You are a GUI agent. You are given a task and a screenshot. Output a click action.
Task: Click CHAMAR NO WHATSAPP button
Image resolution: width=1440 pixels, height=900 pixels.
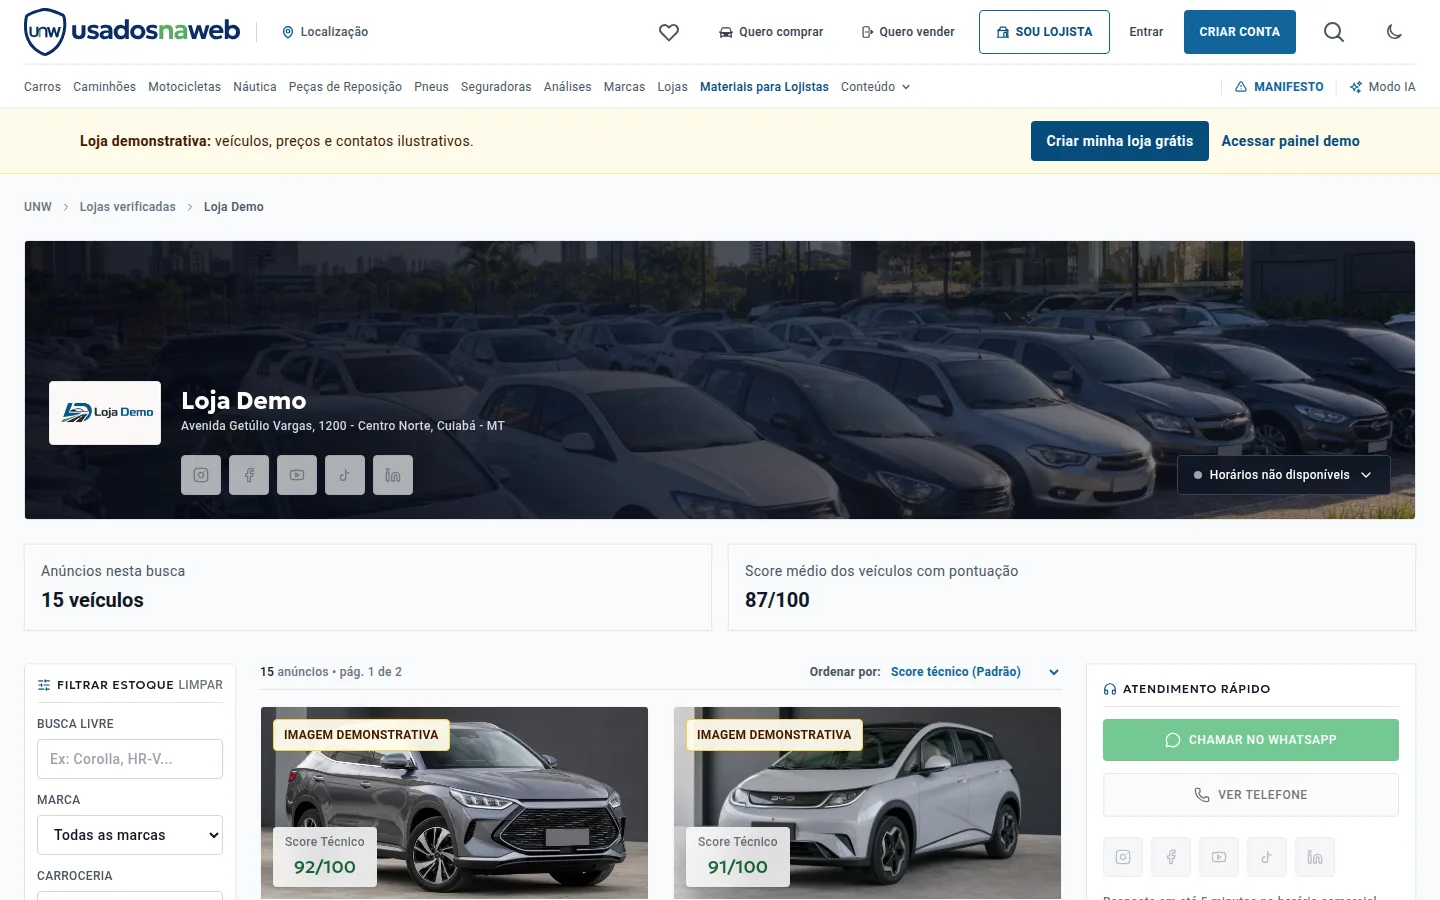pos(1251,740)
